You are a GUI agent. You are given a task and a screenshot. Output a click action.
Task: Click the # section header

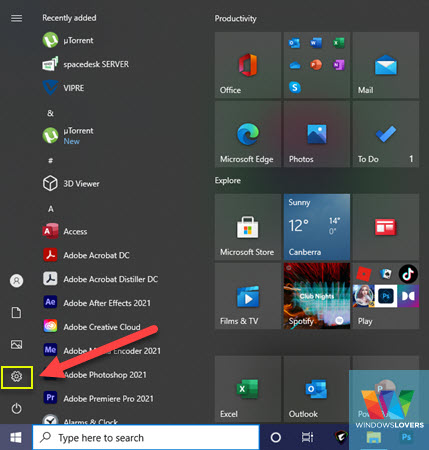(51, 161)
